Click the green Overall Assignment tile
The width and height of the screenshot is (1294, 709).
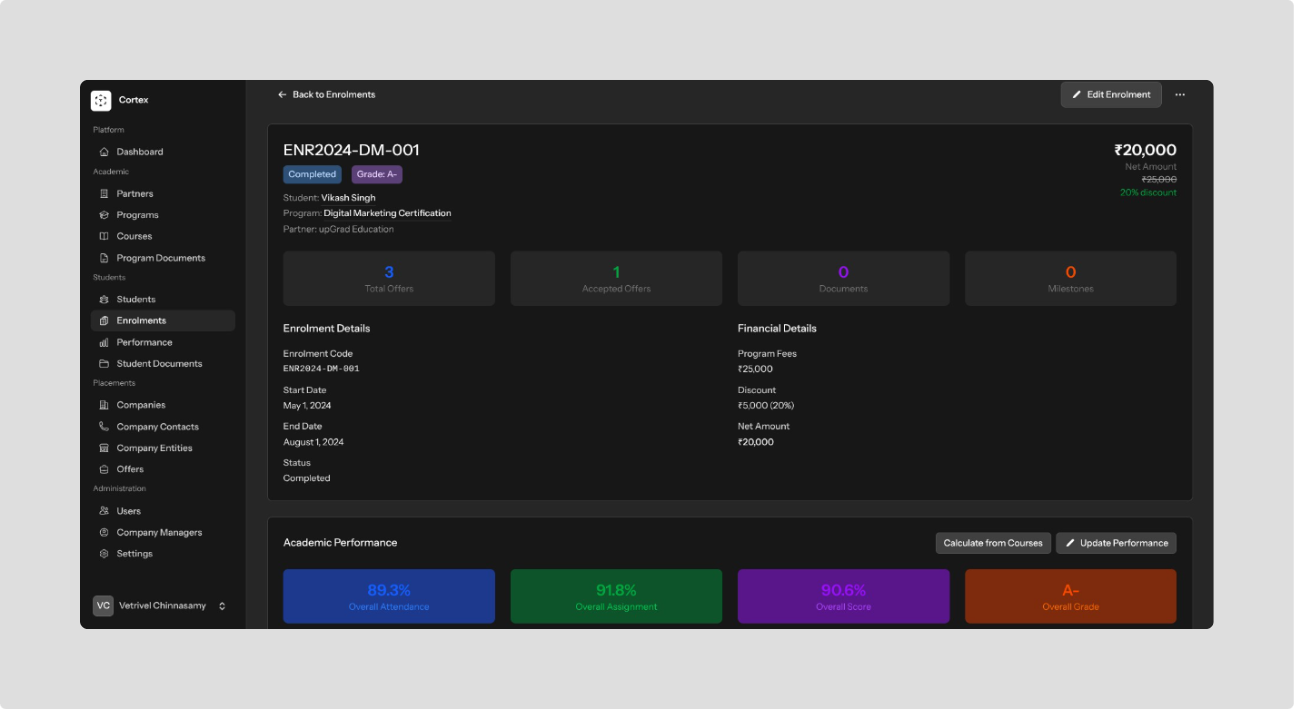616,596
